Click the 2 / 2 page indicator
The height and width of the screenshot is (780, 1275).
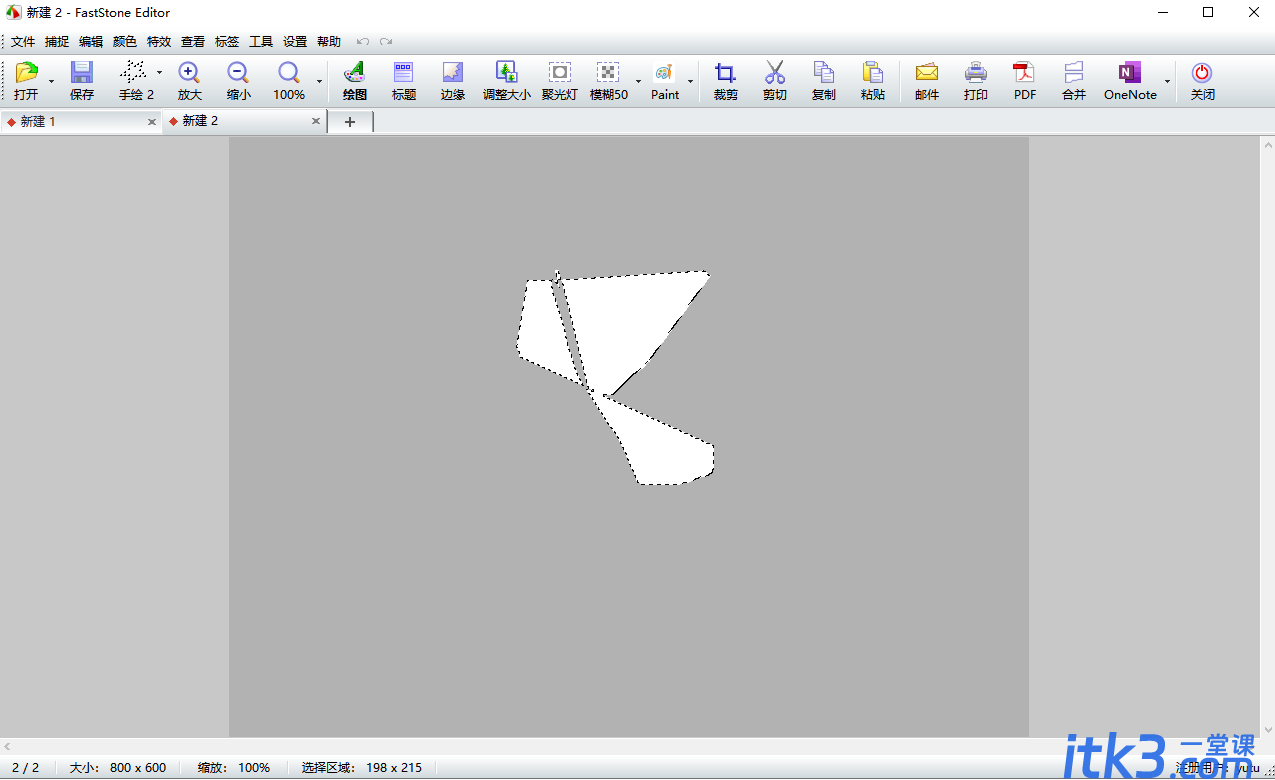[x=26, y=768]
